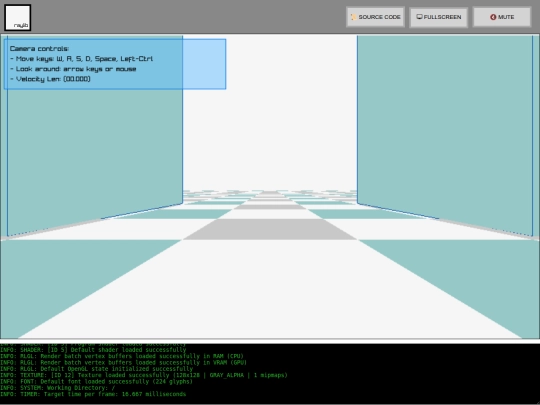Switch the demo to Fullscreen
This screenshot has height=405, width=540.
pyautogui.click(x=438, y=17)
